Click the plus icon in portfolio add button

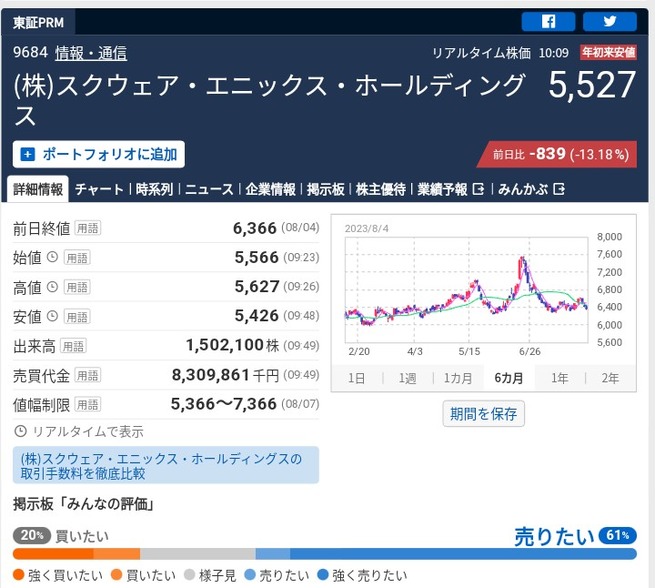click(28, 154)
